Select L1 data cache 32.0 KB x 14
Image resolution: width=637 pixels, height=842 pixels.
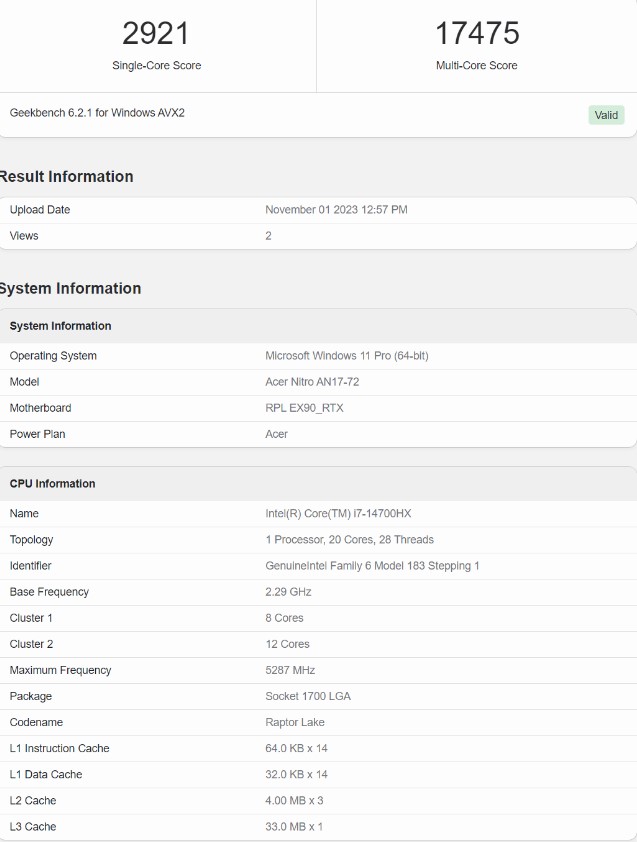click(x=296, y=774)
